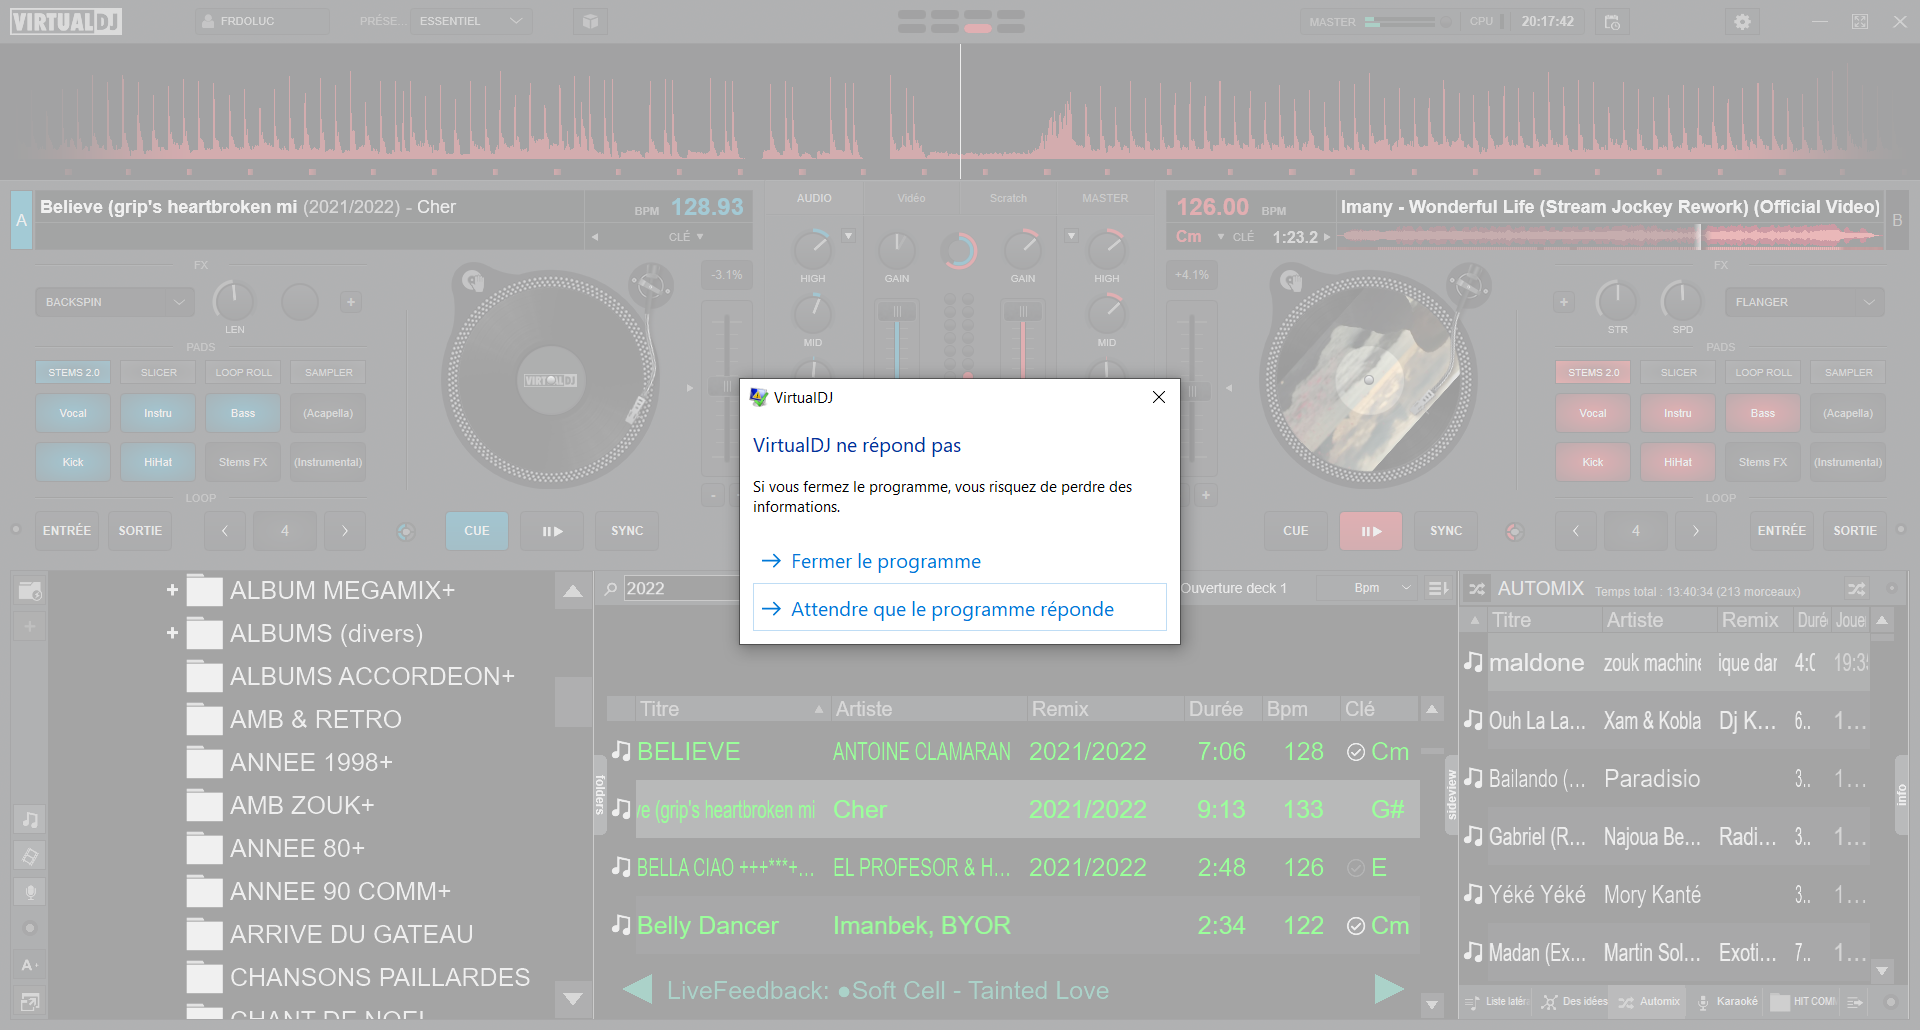Adjust the BACKSPIN LEN knob

[x=234, y=301]
